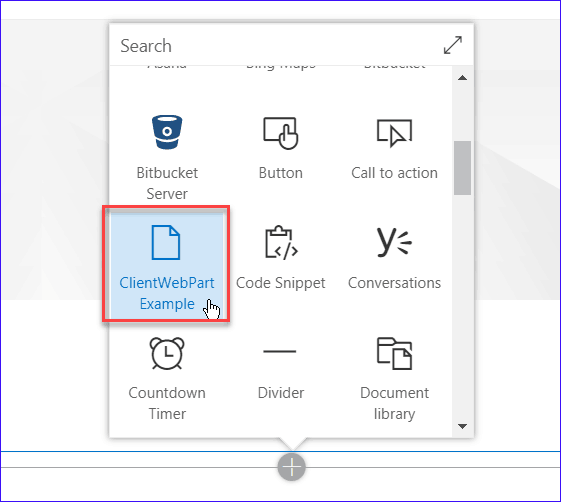561x502 pixels.
Task: Add the Document library web part icon
Action: (394, 353)
